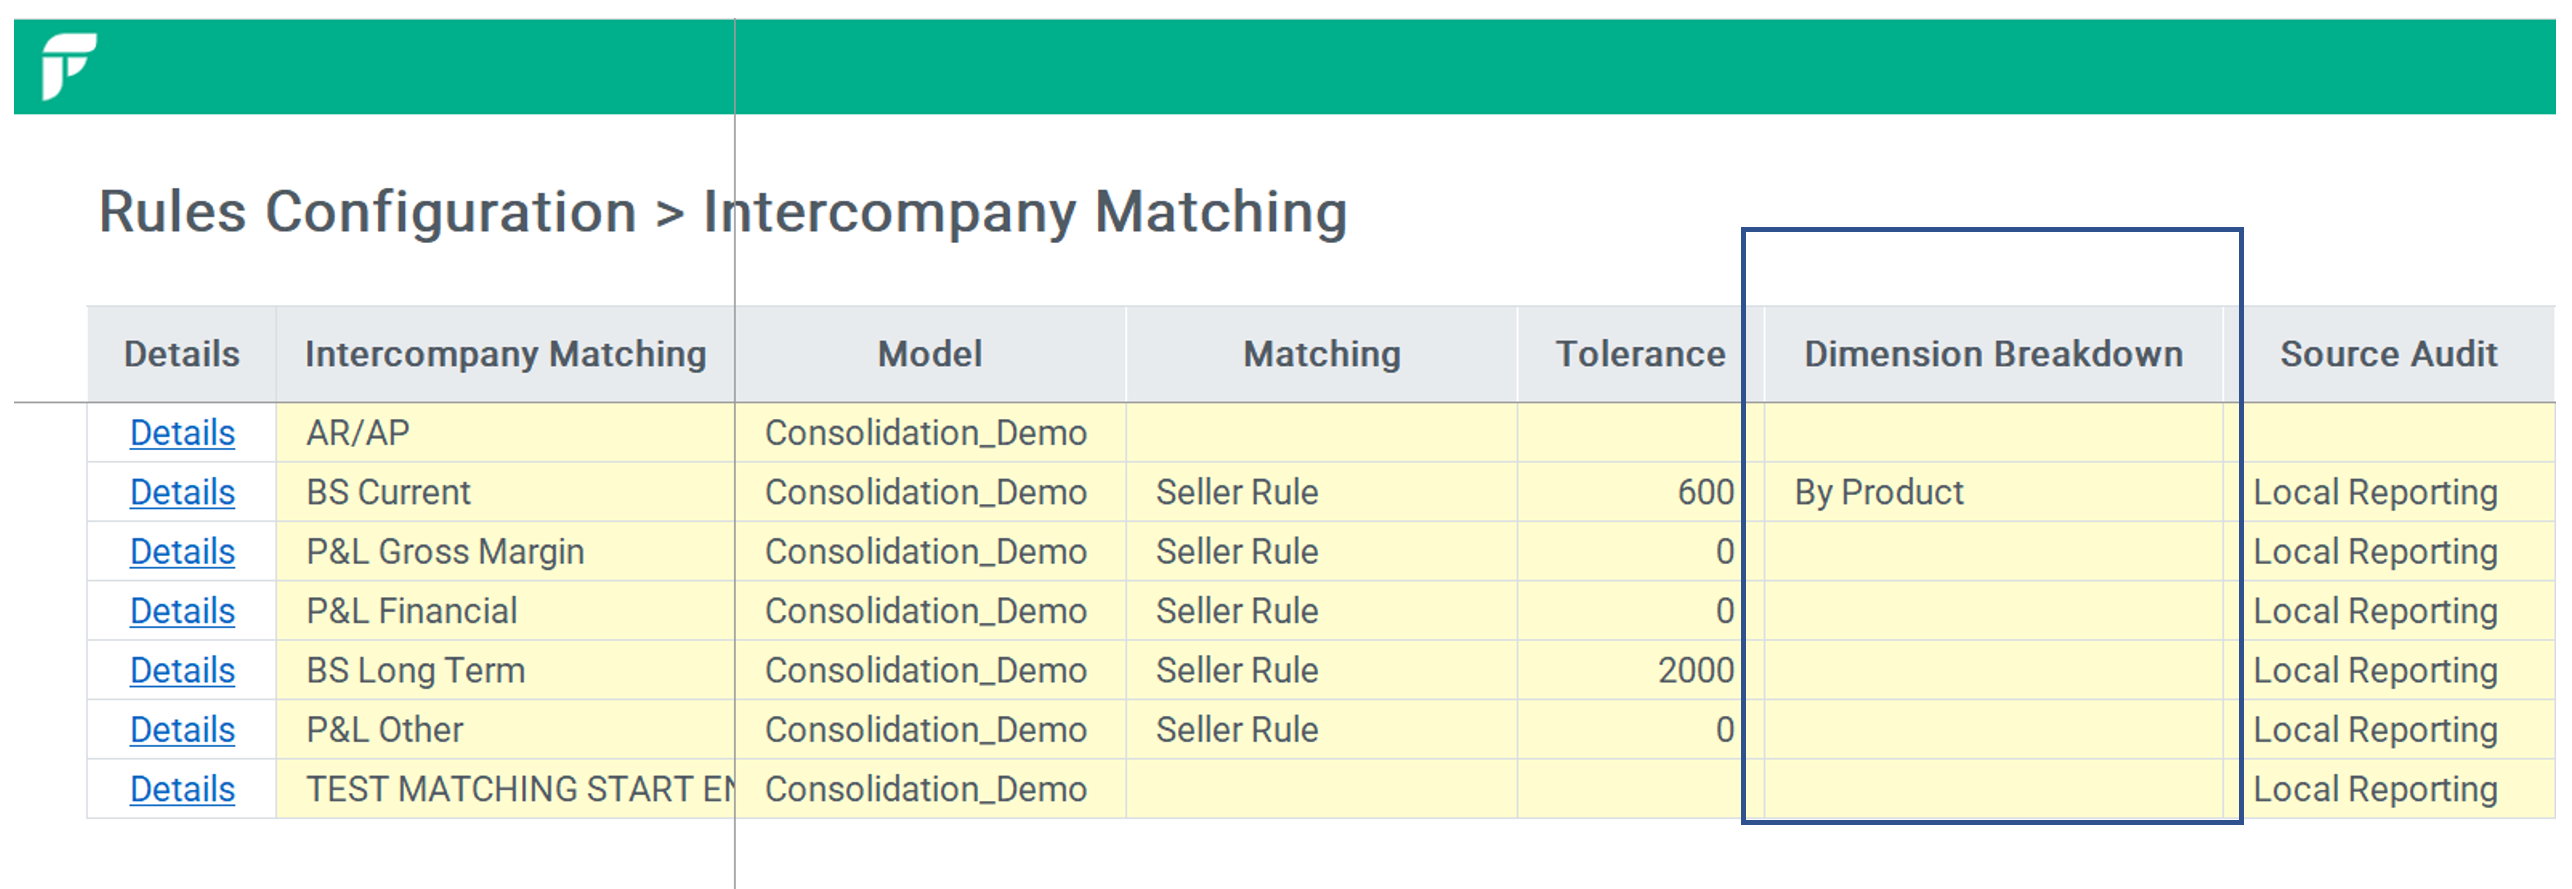Select the BS Current name cell
This screenshot has height=889, width=2572.
[505, 492]
